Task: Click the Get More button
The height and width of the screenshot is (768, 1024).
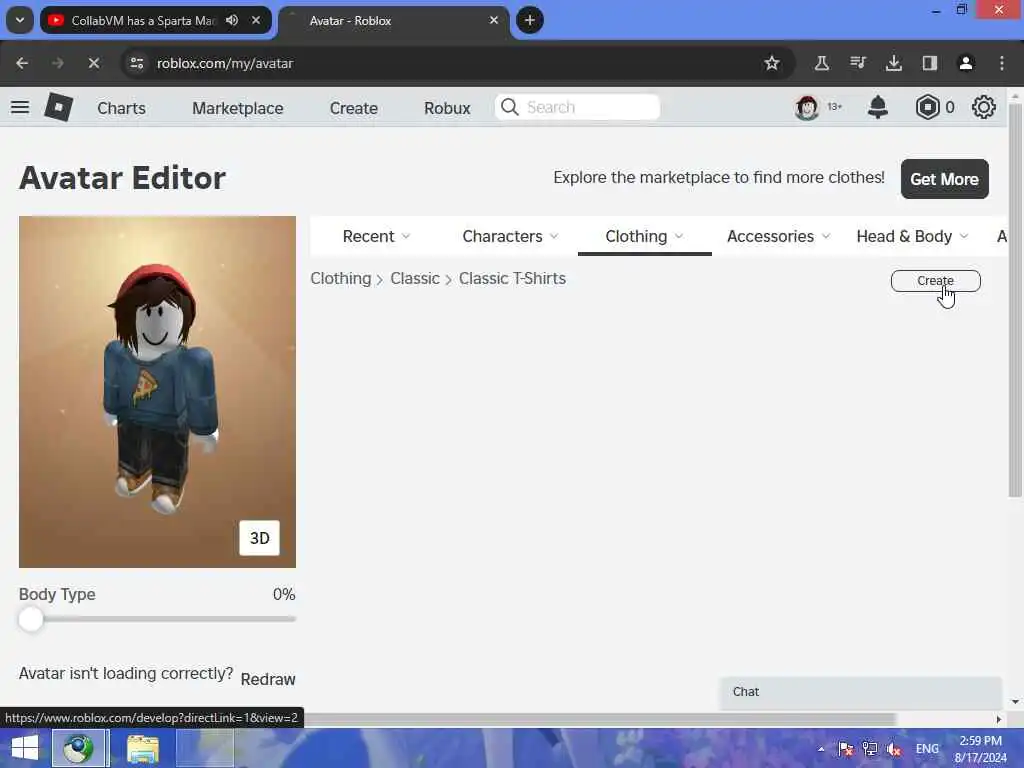Action: tap(944, 179)
